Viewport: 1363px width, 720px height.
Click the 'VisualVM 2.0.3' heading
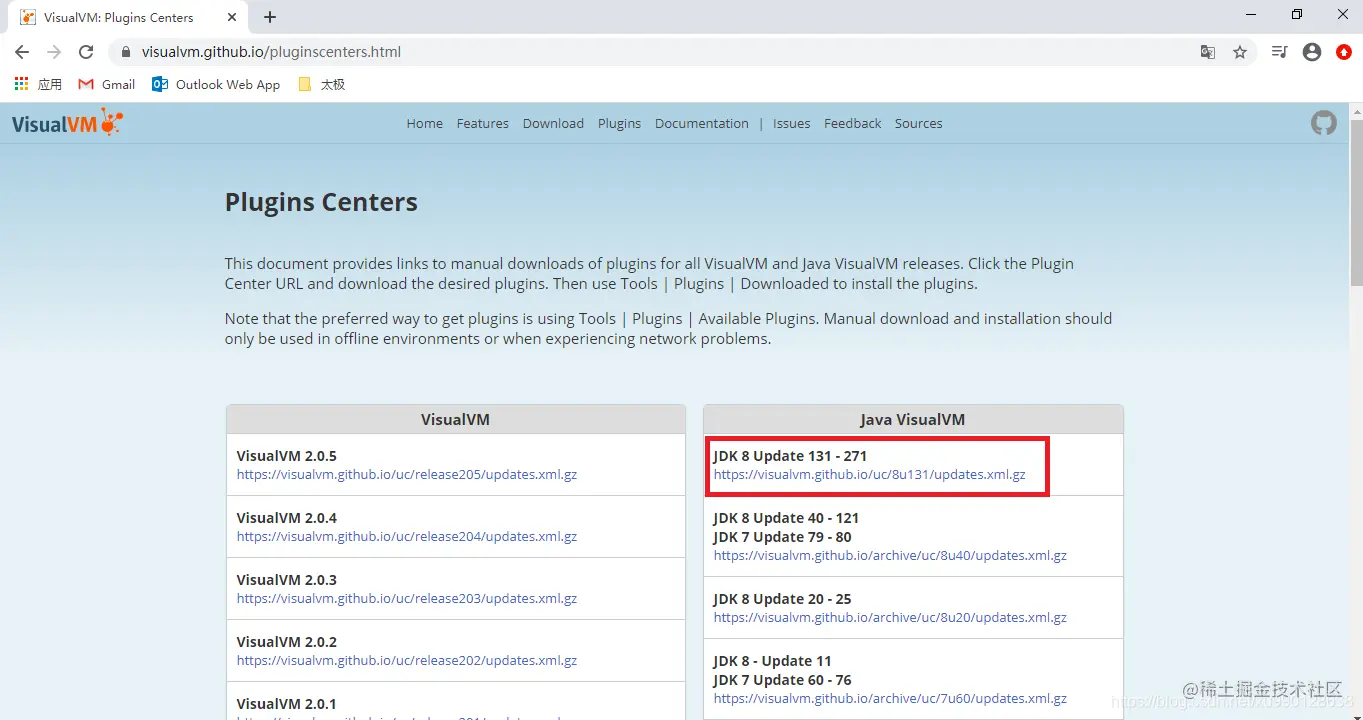(x=287, y=580)
